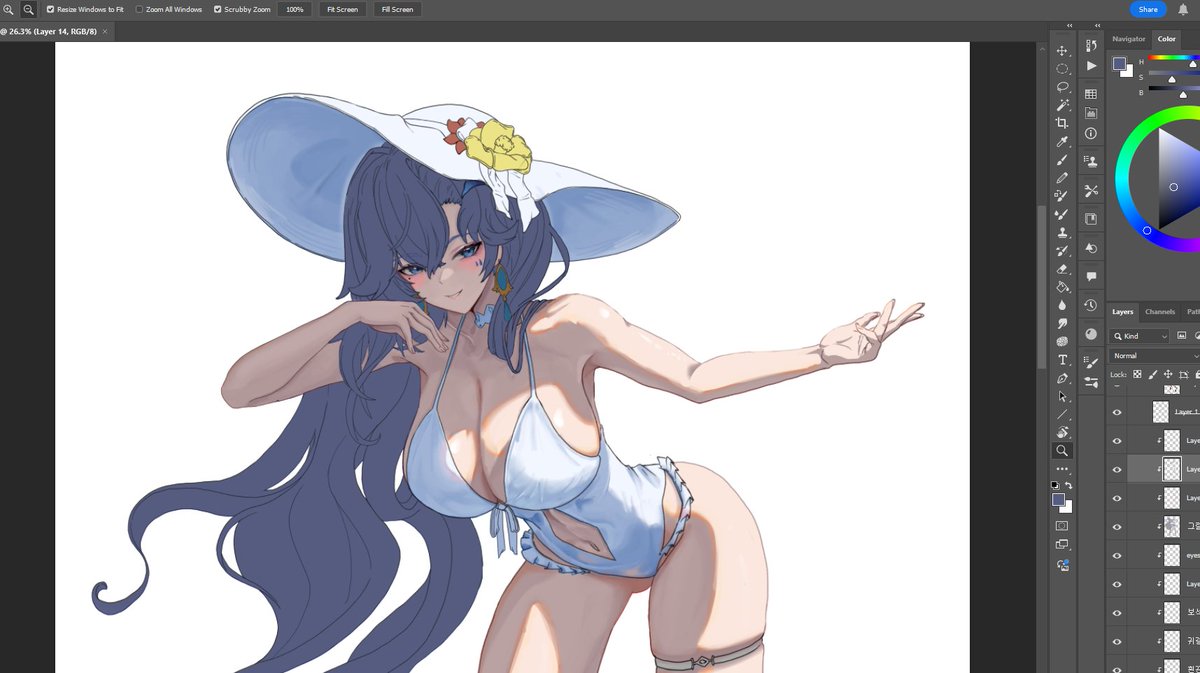Select the Path Selection arrow tool
Viewport: 1200px width, 673px height.
[x=1062, y=396]
